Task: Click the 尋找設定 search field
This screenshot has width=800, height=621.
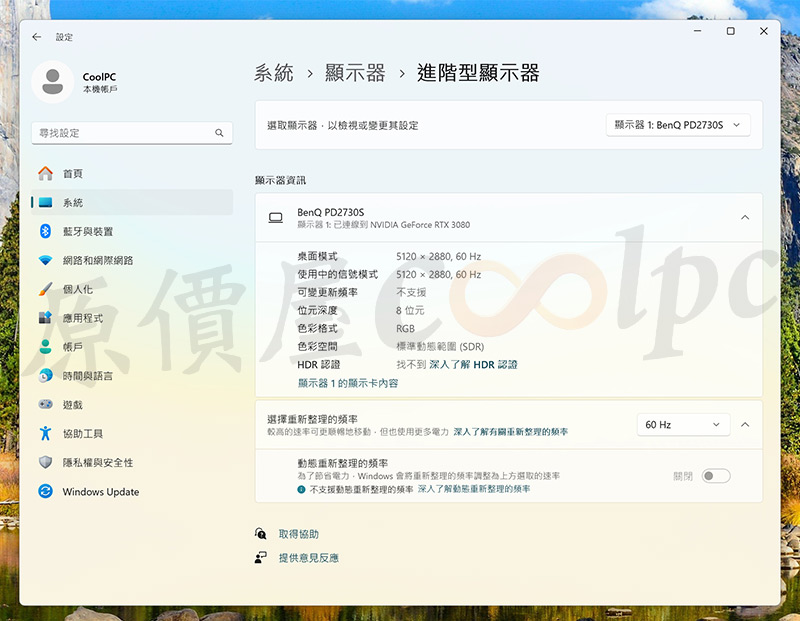Action: coord(132,133)
